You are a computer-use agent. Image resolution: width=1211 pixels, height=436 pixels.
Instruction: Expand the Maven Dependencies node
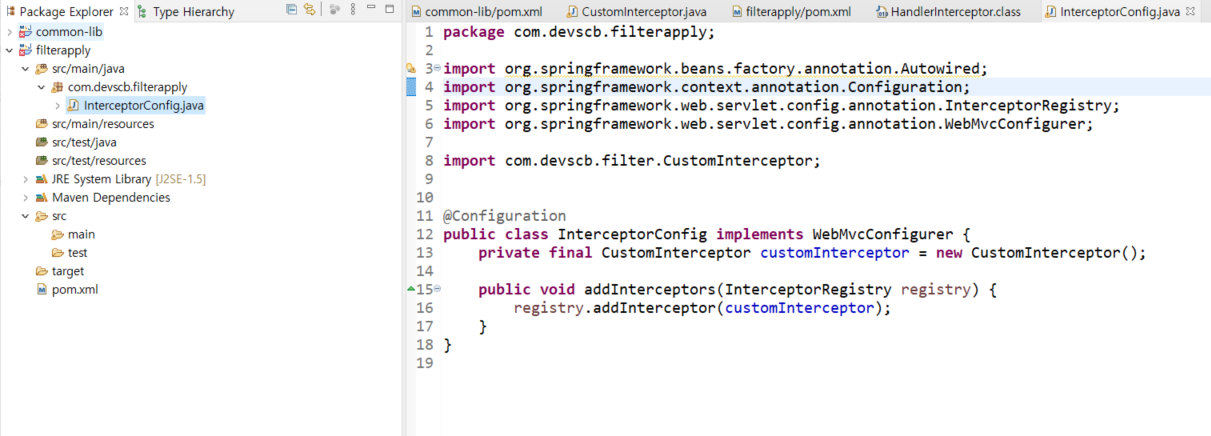25,197
